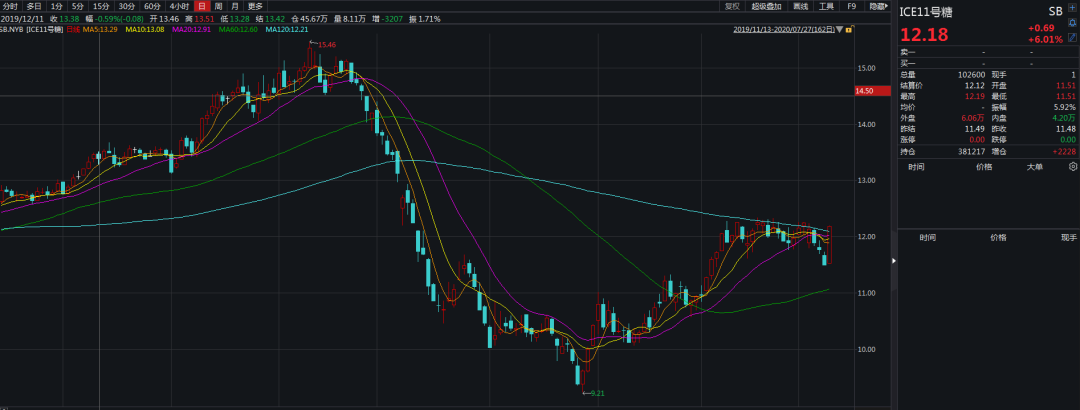Click the 卖一 ask row
1080x410 pixels.
tap(989, 52)
